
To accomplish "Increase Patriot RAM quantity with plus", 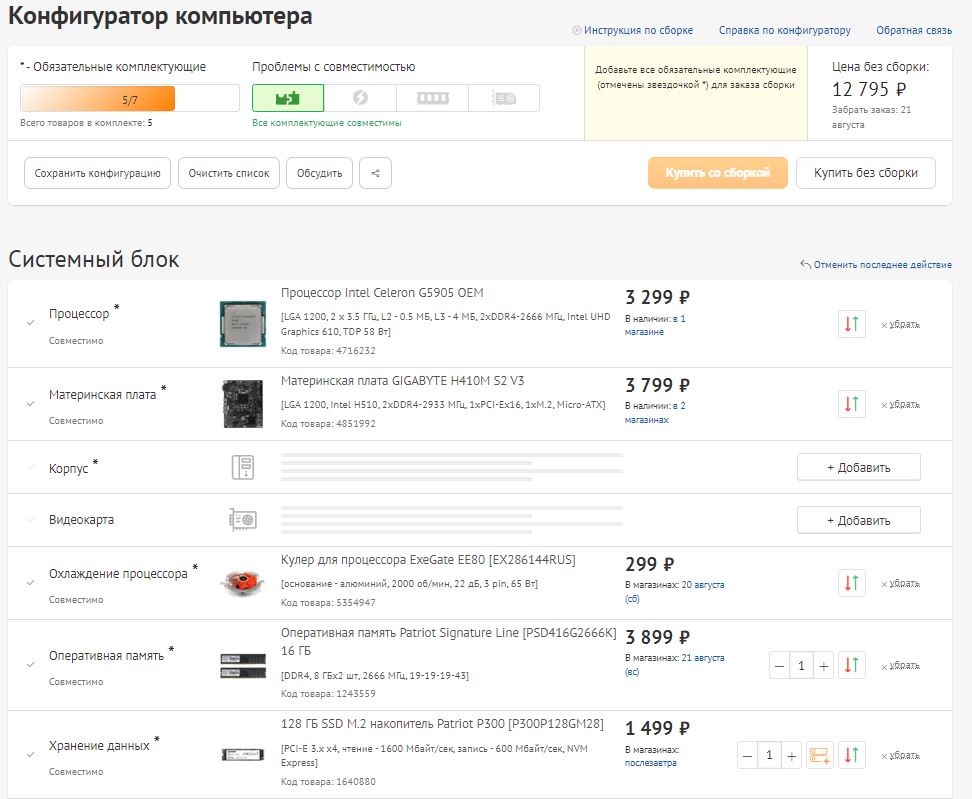I will pos(824,664).
